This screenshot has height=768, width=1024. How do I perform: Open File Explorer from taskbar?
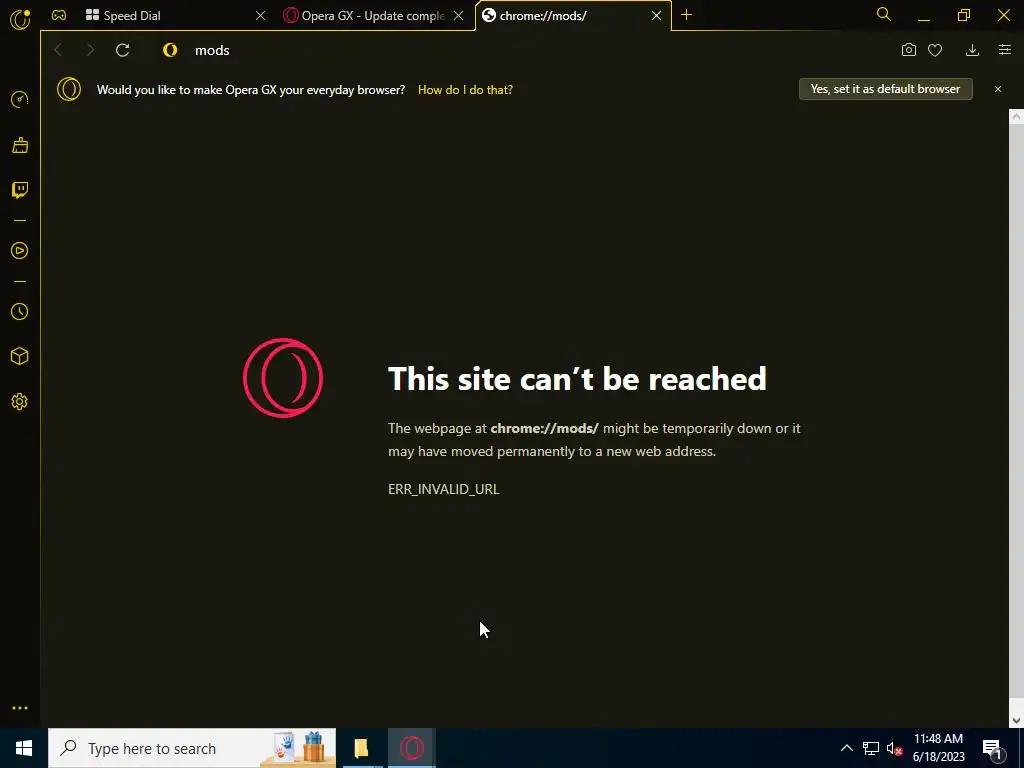(x=362, y=748)
